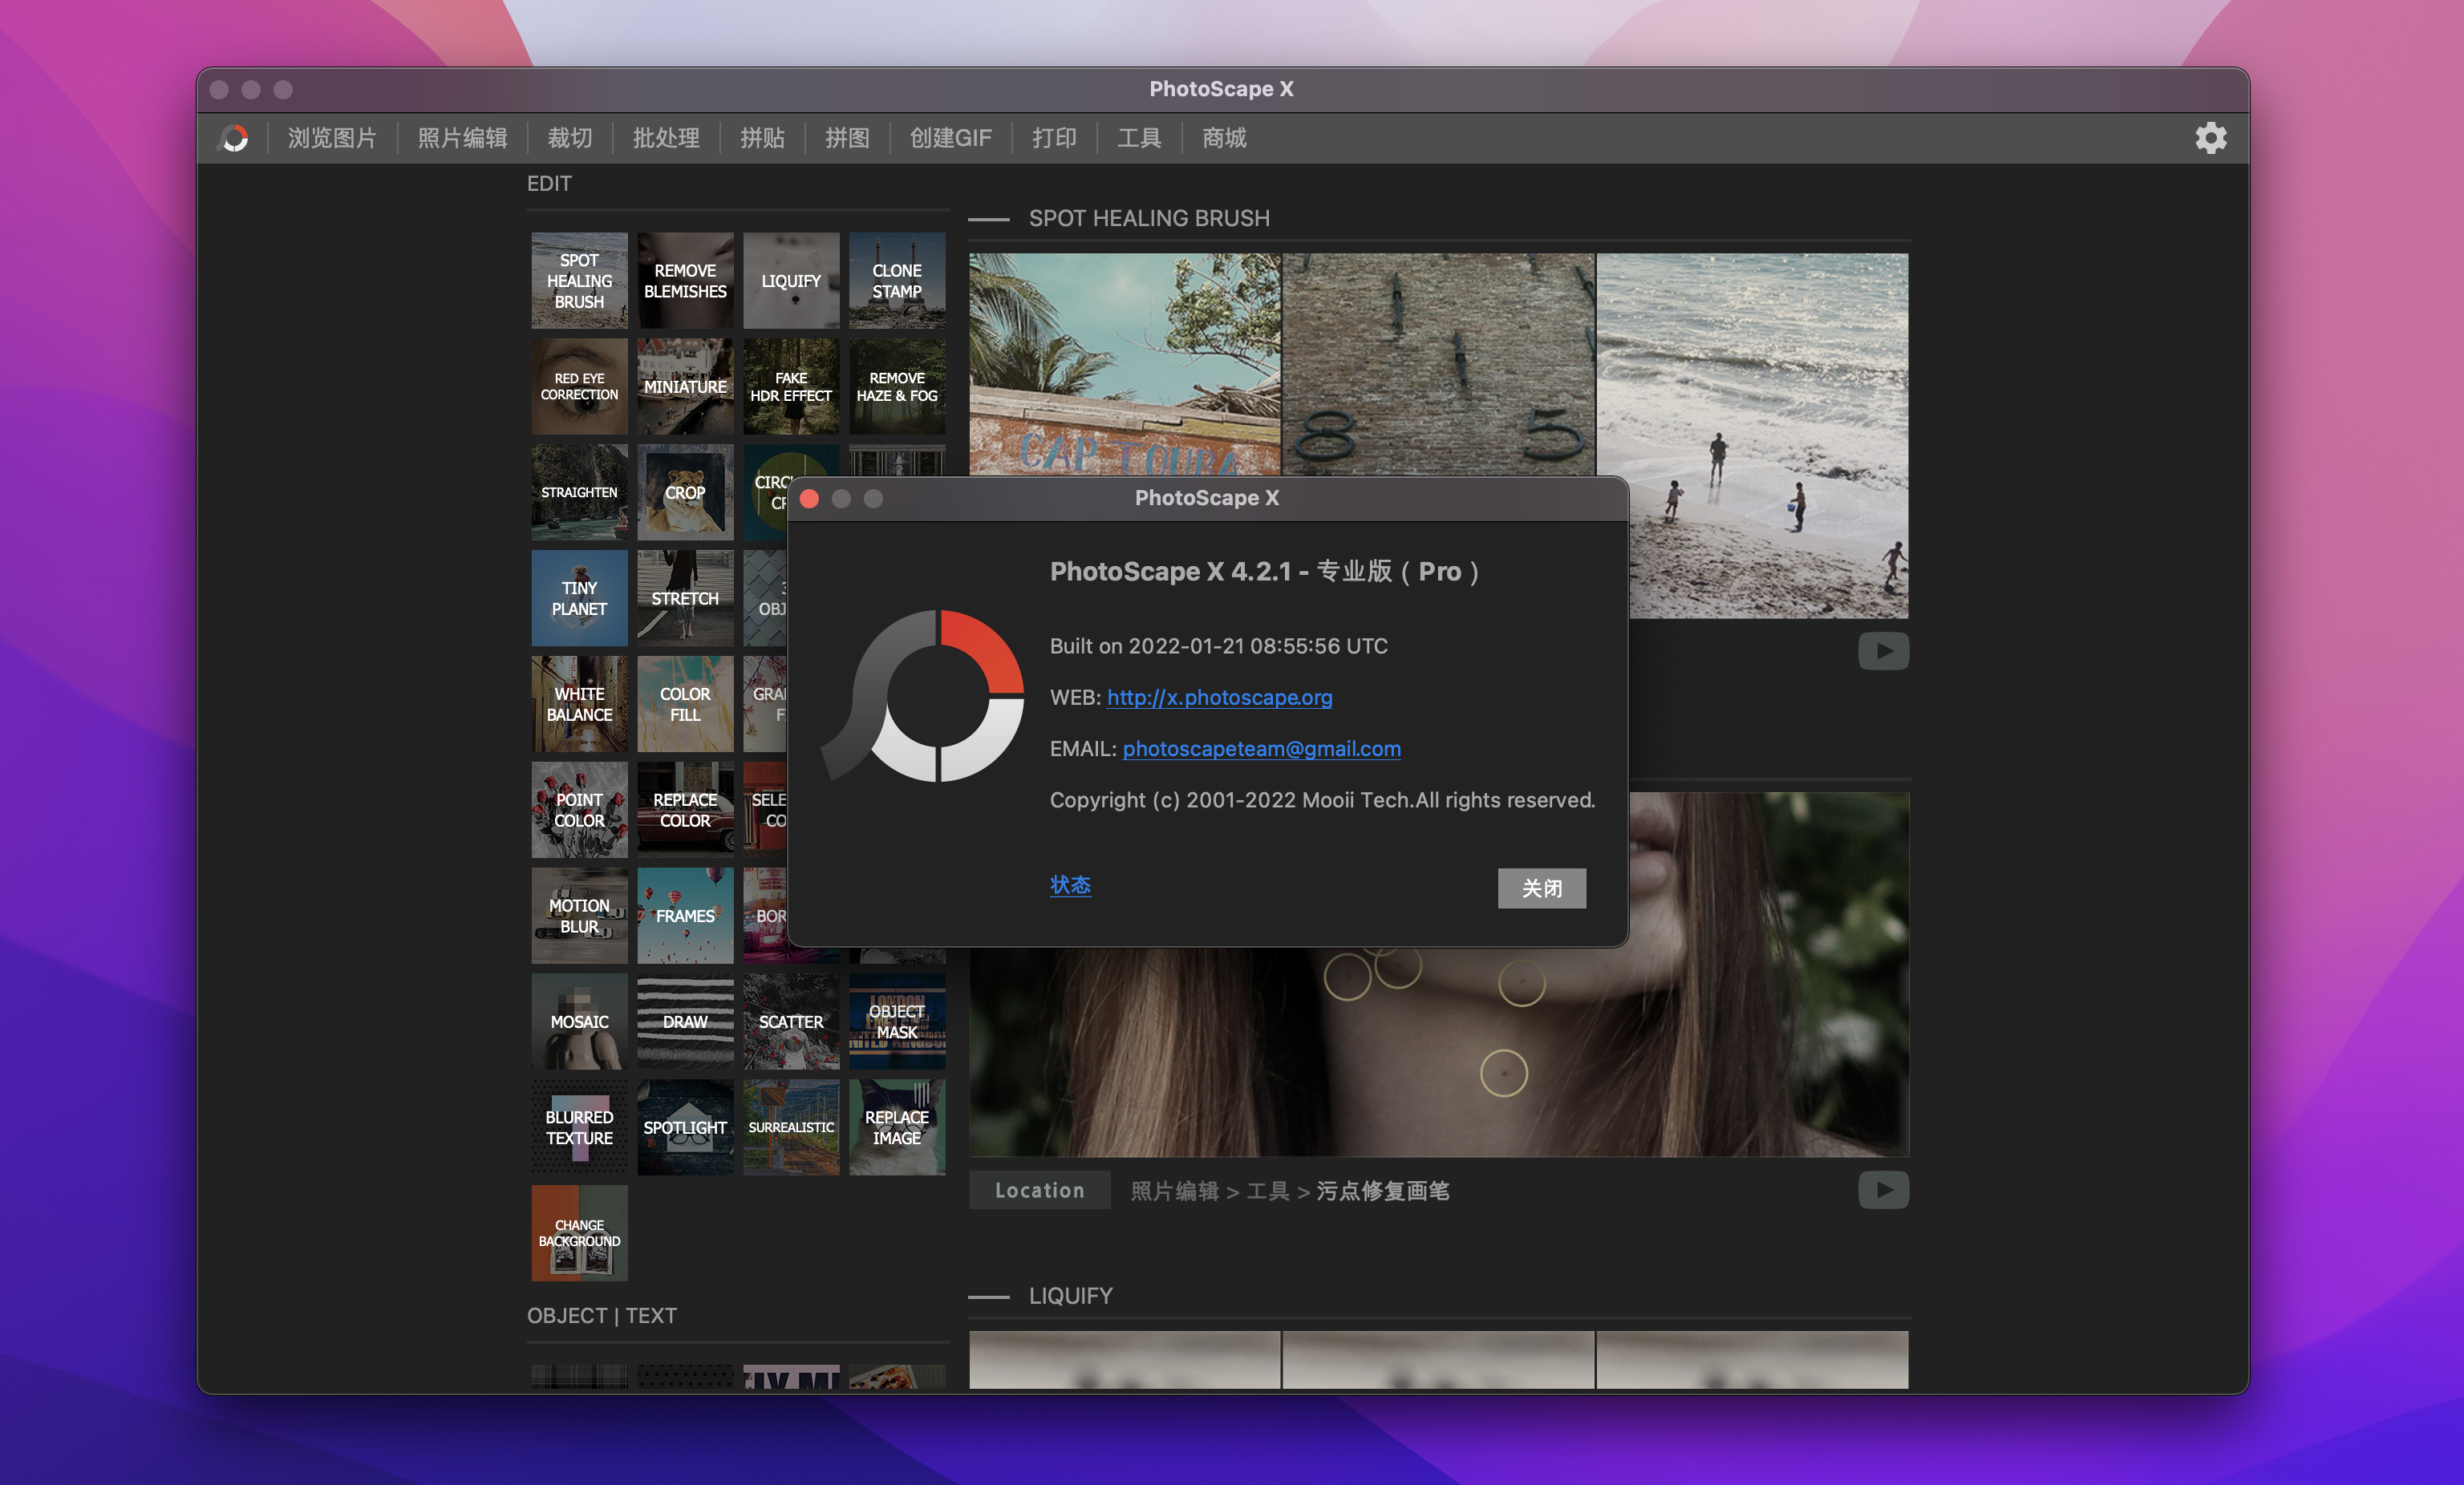This screenshot has height=1485, width=2464.
Task: Choose the Spotlight tool tile
Action: [685, 1127]
